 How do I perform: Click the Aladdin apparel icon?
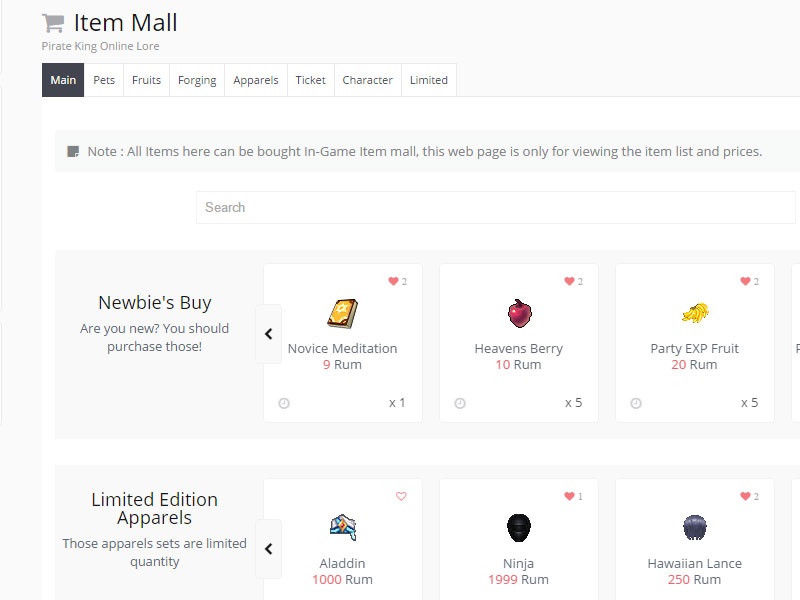point(343,528)
